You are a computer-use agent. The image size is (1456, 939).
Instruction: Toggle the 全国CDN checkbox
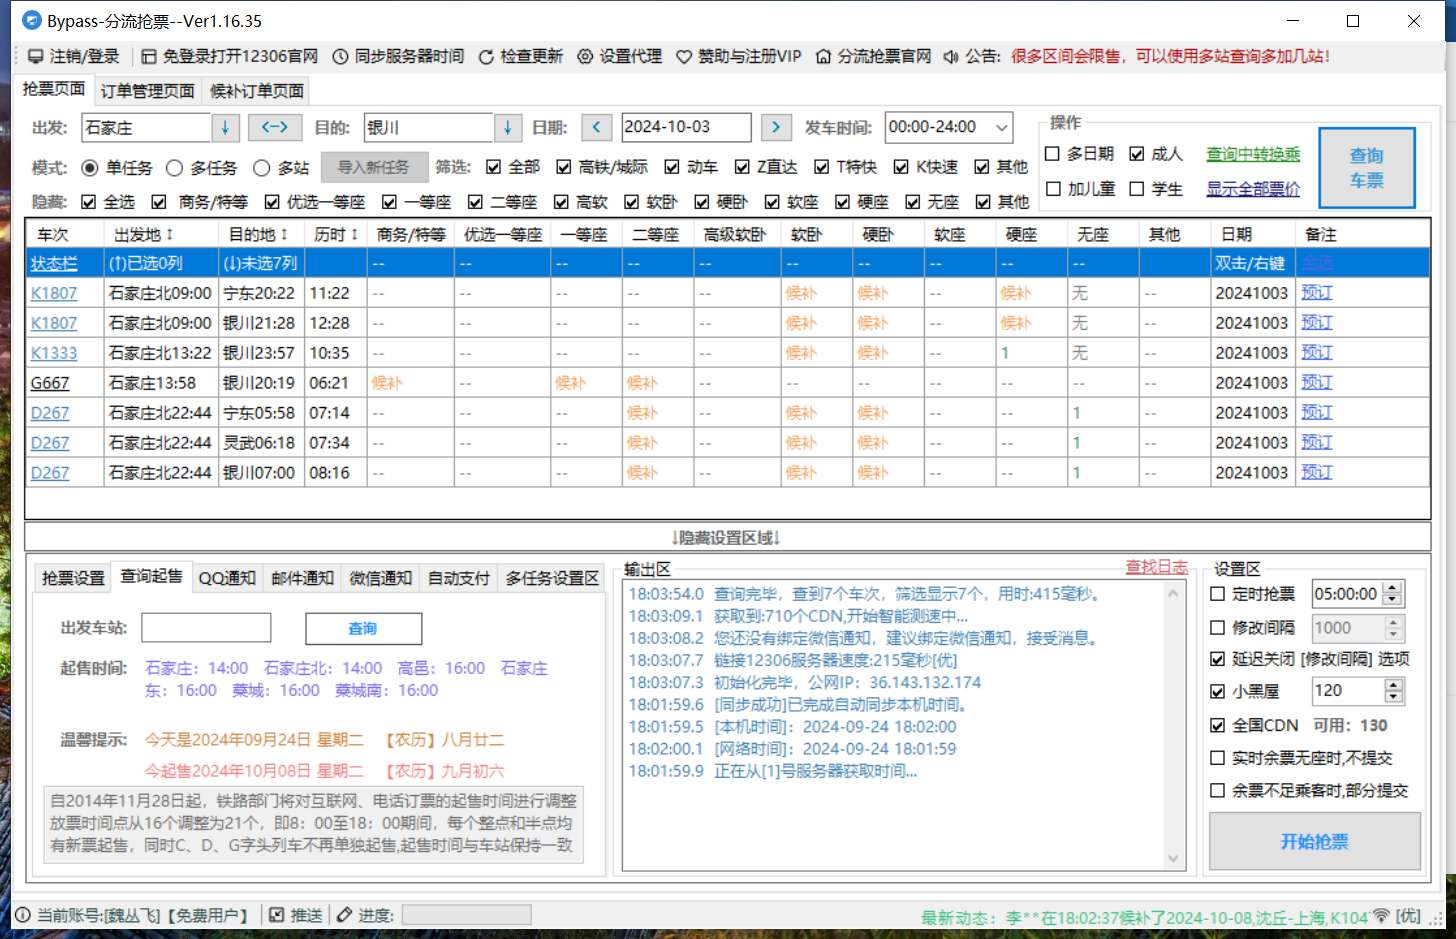point(1217,725)
